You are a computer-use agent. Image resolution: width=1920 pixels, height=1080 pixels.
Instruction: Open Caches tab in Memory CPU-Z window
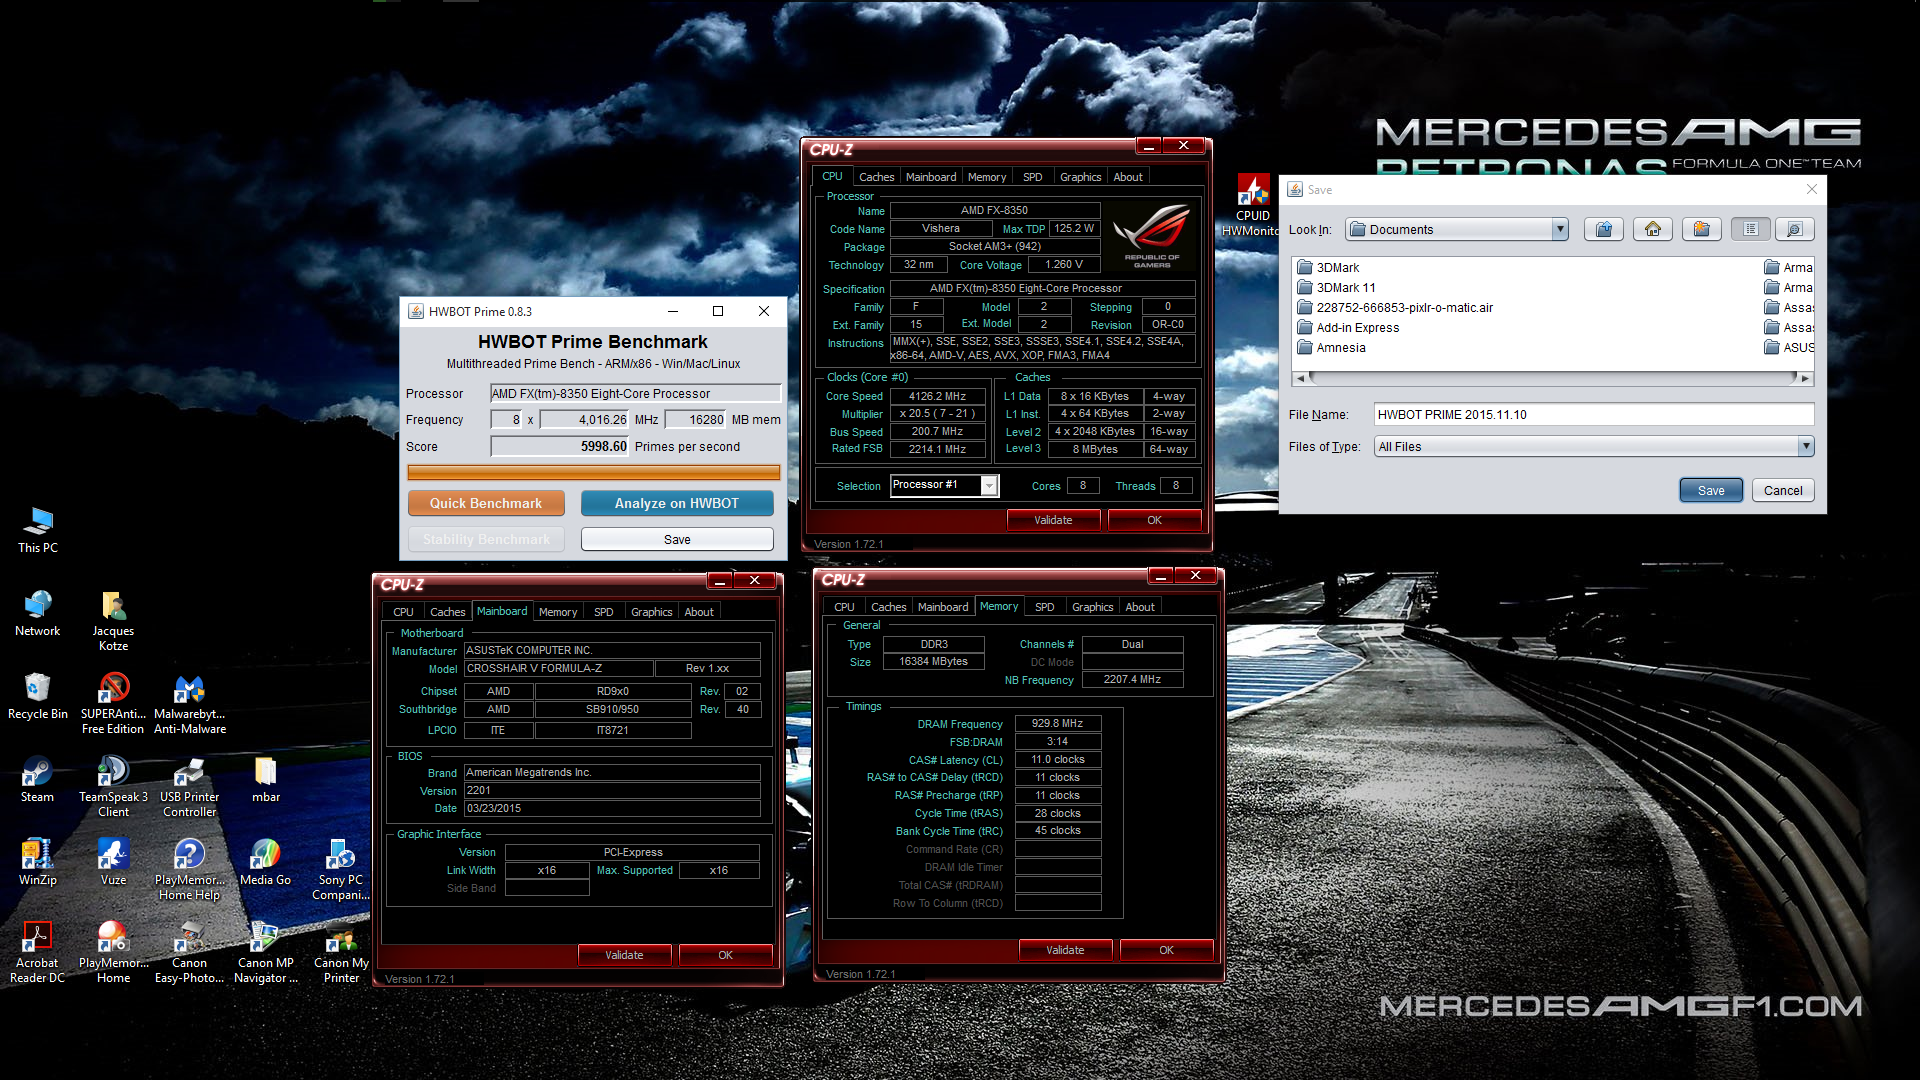pos(889,607)
